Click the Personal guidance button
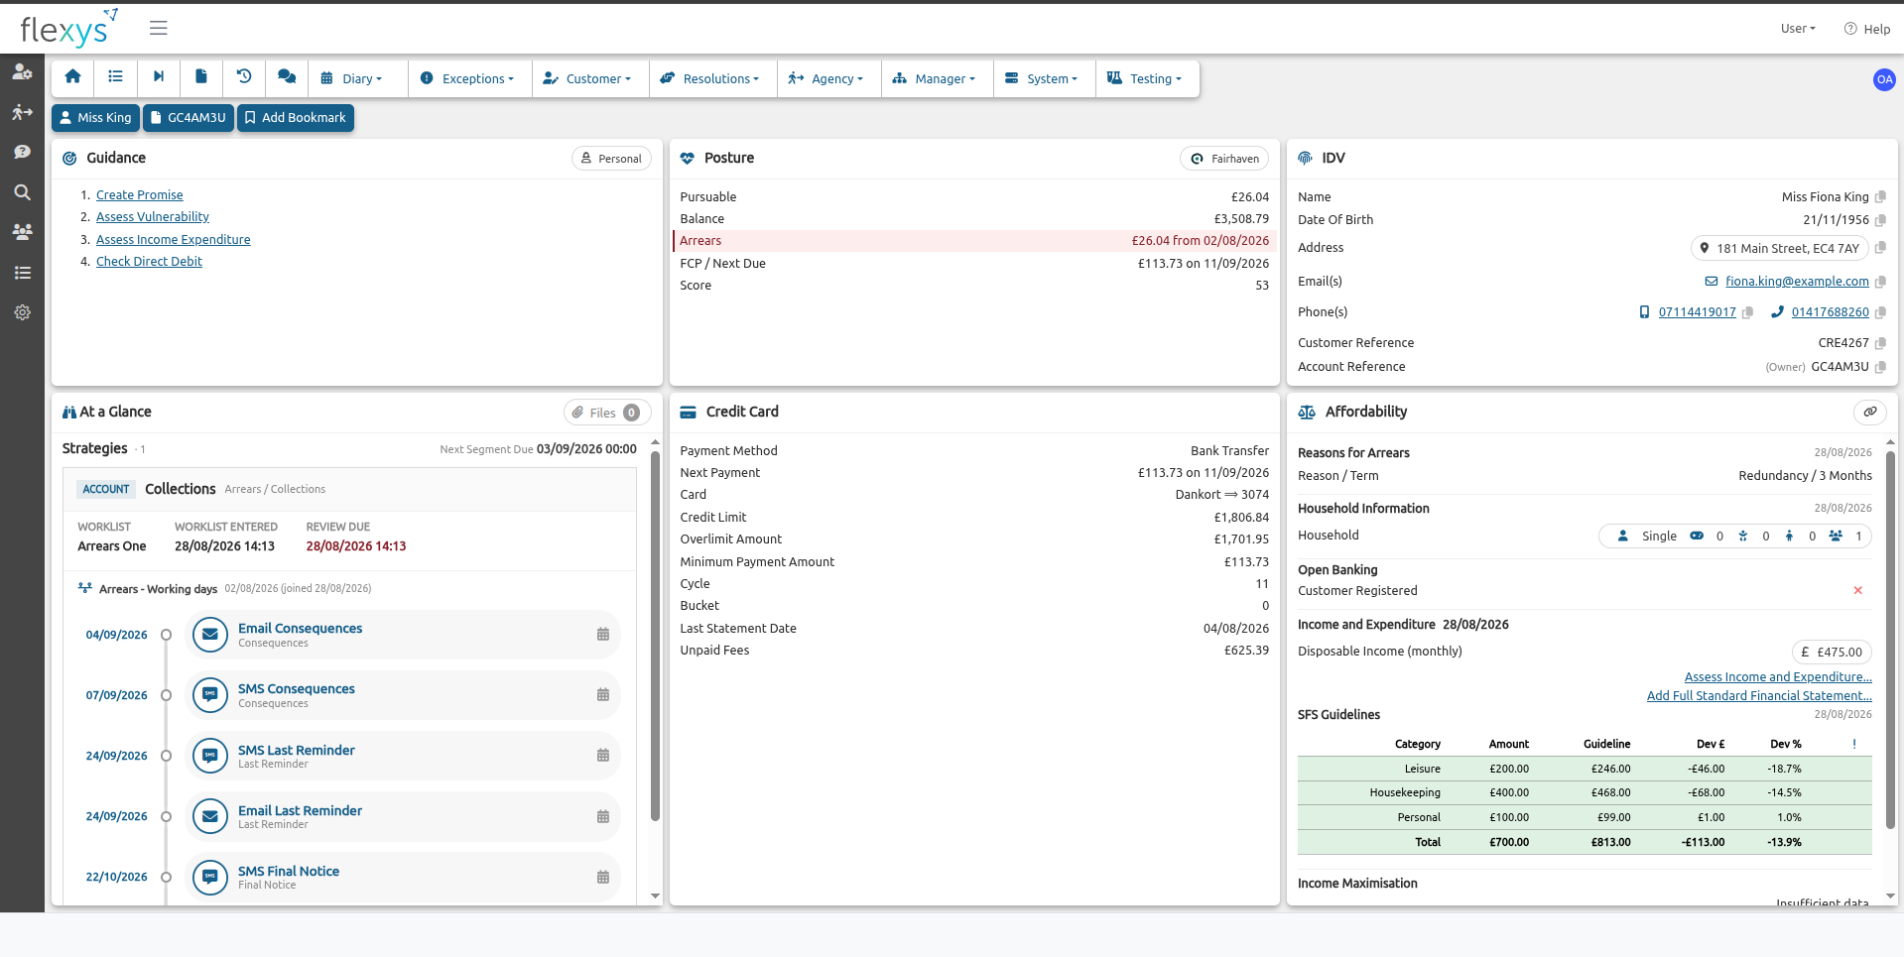This screenshot has height=957, width=1904. [611, 159]
